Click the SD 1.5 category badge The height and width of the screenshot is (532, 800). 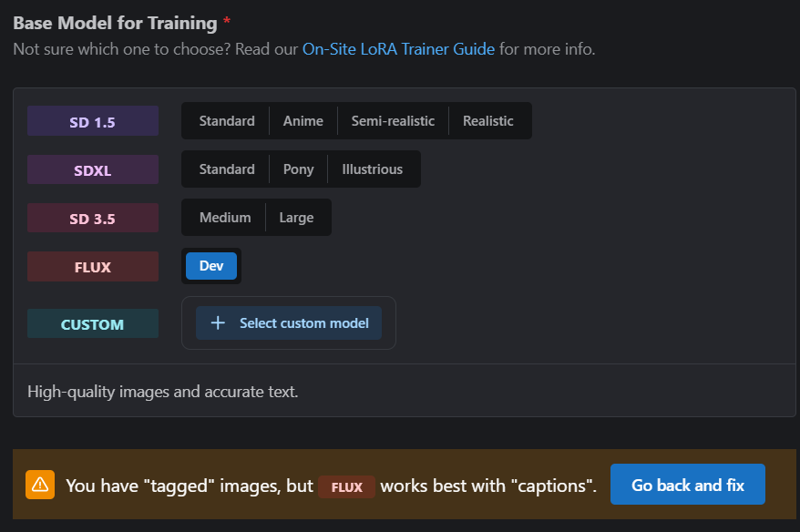coord(92,121)
